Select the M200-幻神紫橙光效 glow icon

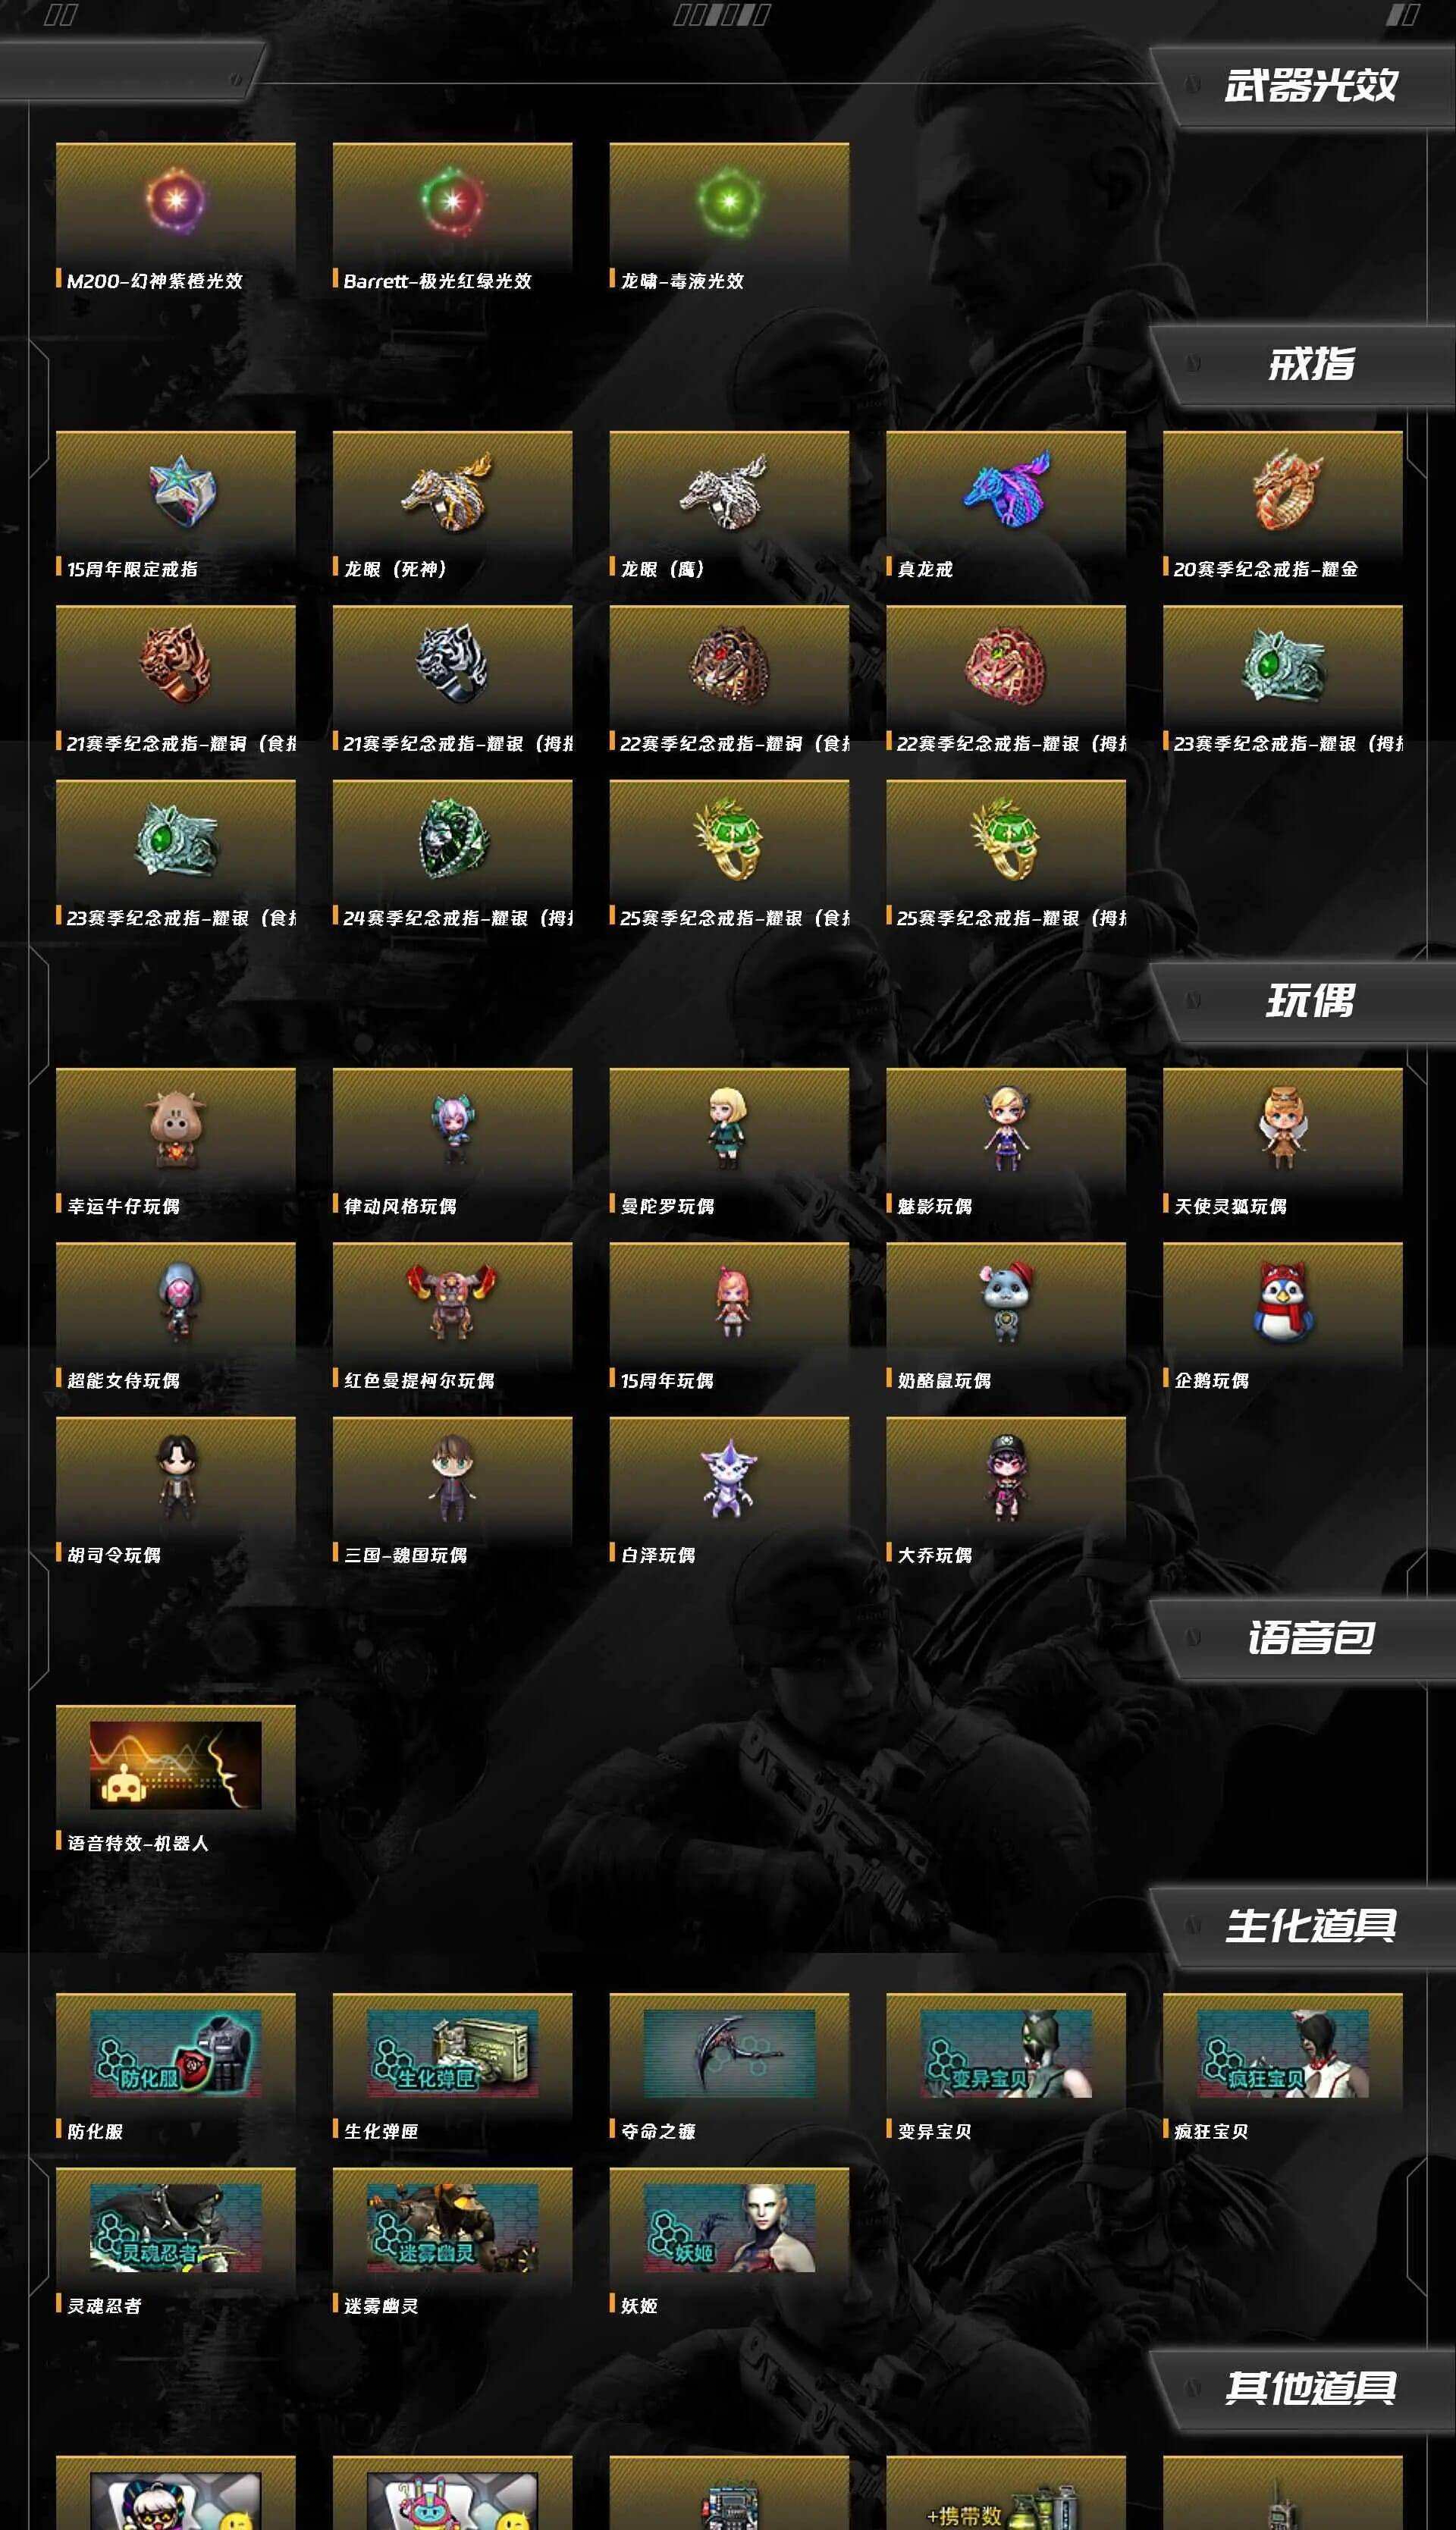point(176,201)
